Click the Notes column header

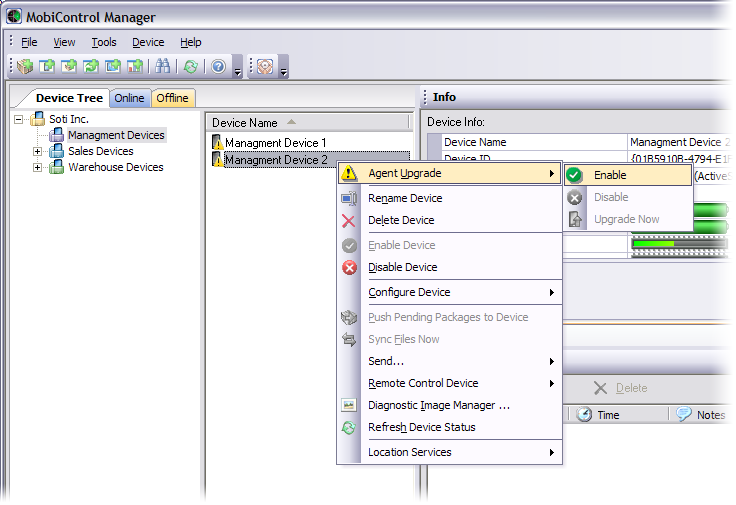coord(702,415)
